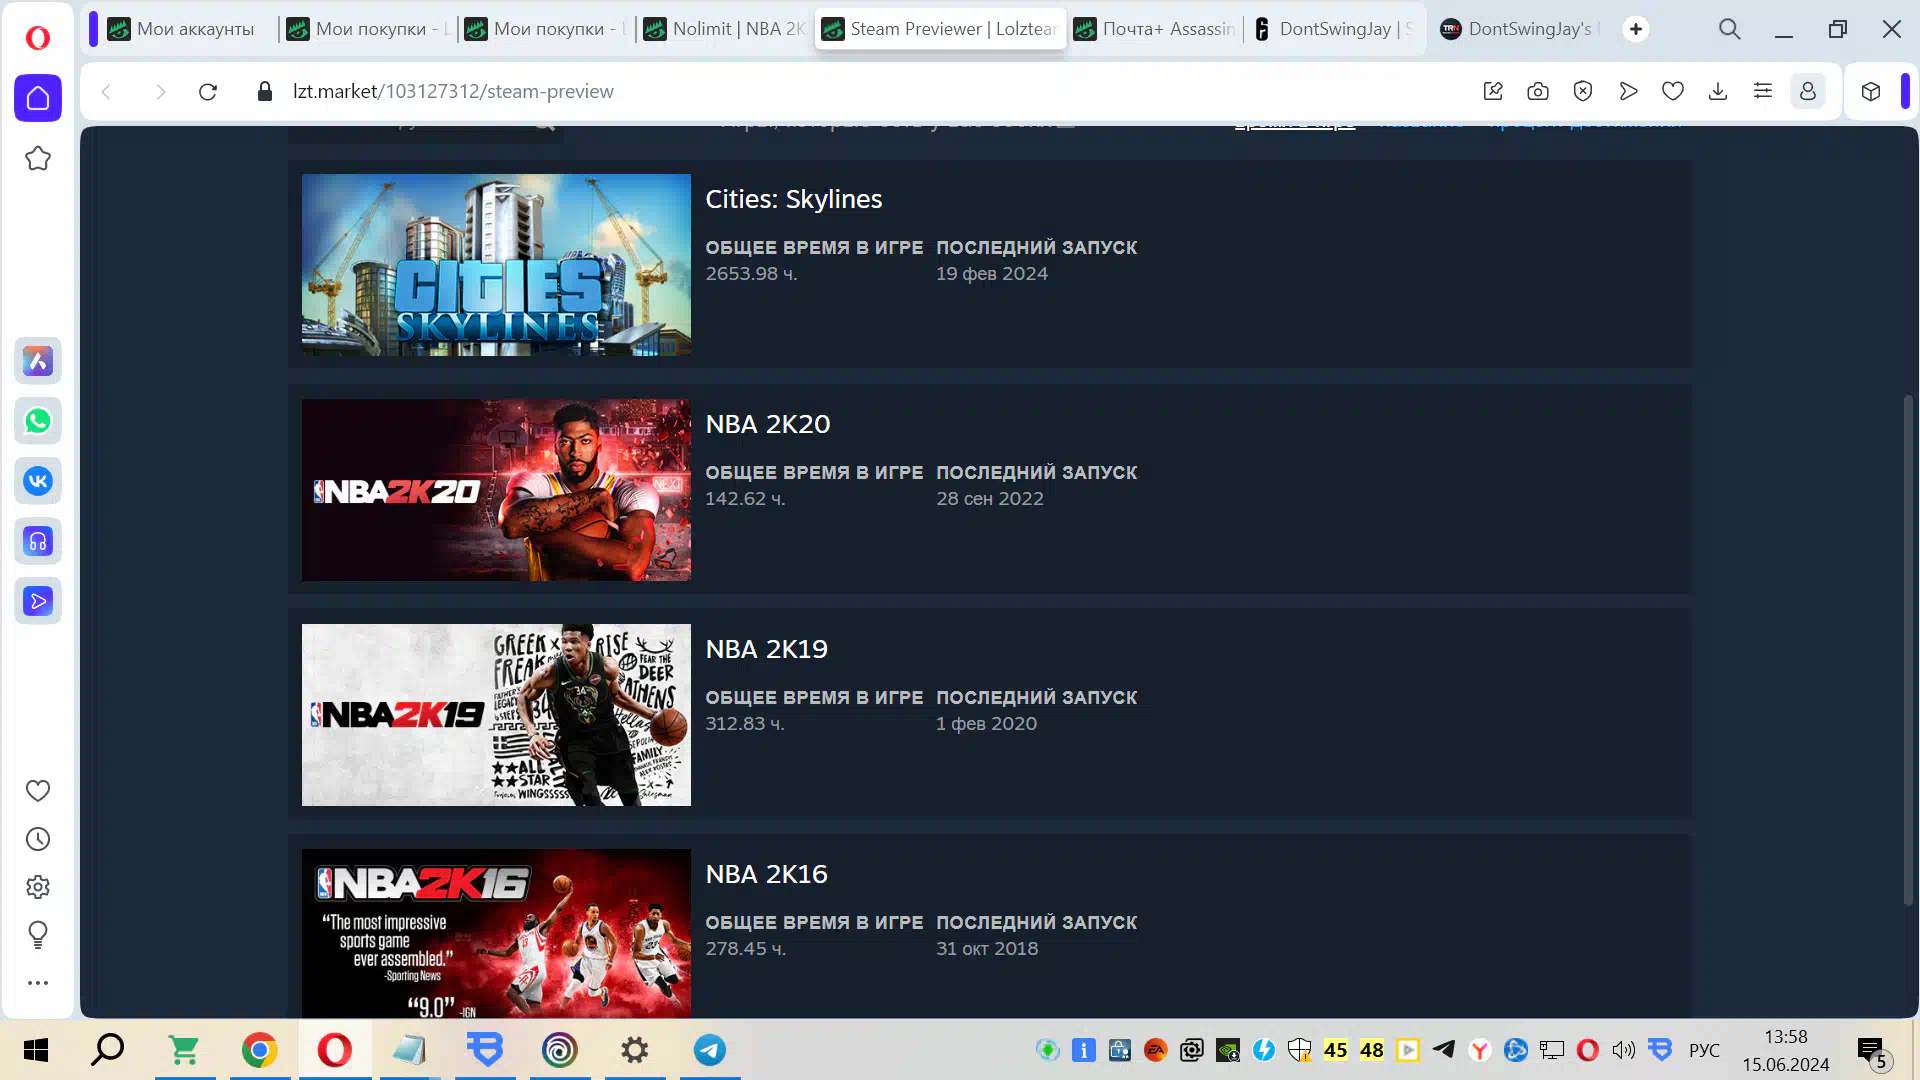Open the notification center icon

1873,1052
